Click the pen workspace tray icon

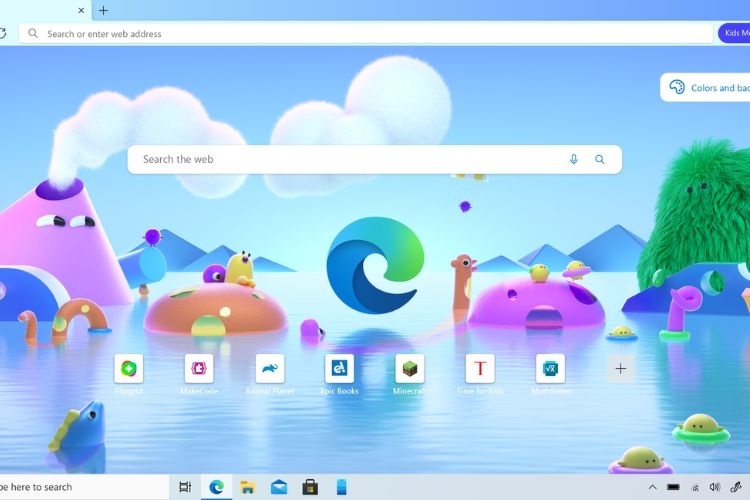click(x=736, y=487)
